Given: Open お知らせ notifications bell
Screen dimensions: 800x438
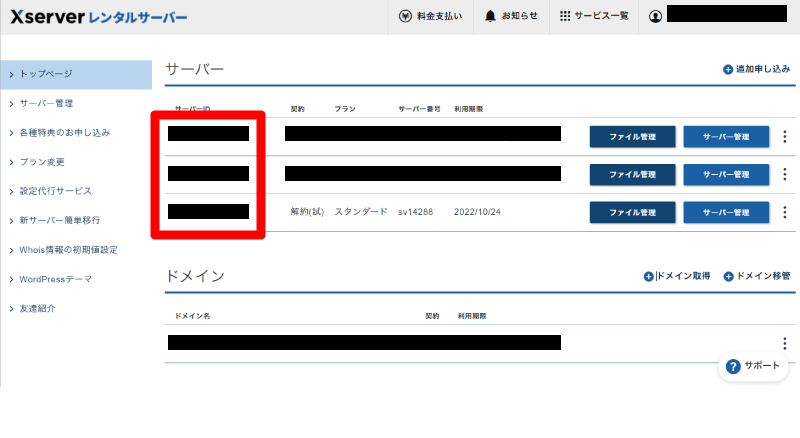Looking at the screenshot, I should click(511, 17).
